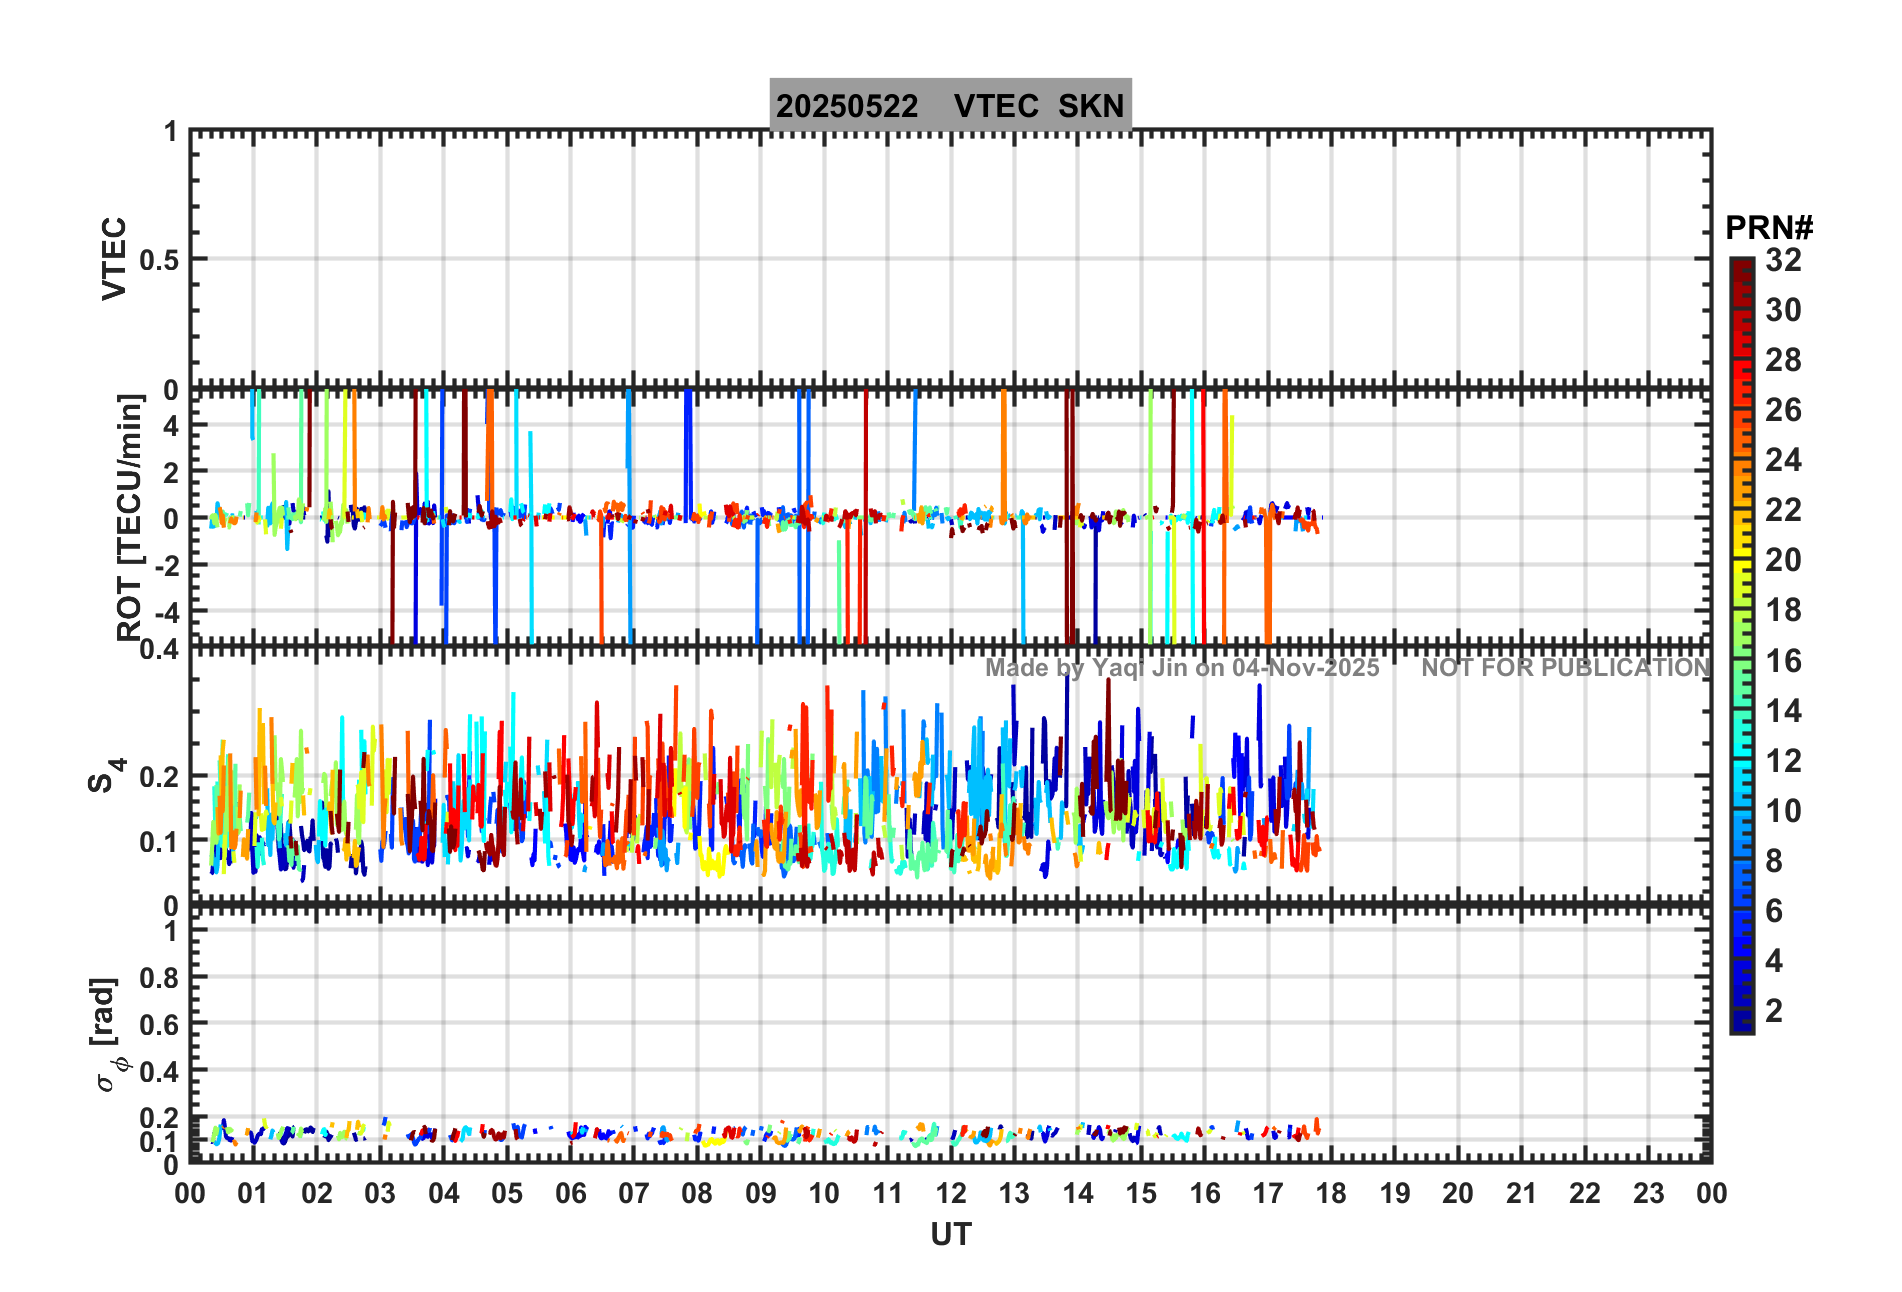Click the 23 hour tick label on the UT axis
The image size is (1902, 1292).
(x=1648, y=1193)
